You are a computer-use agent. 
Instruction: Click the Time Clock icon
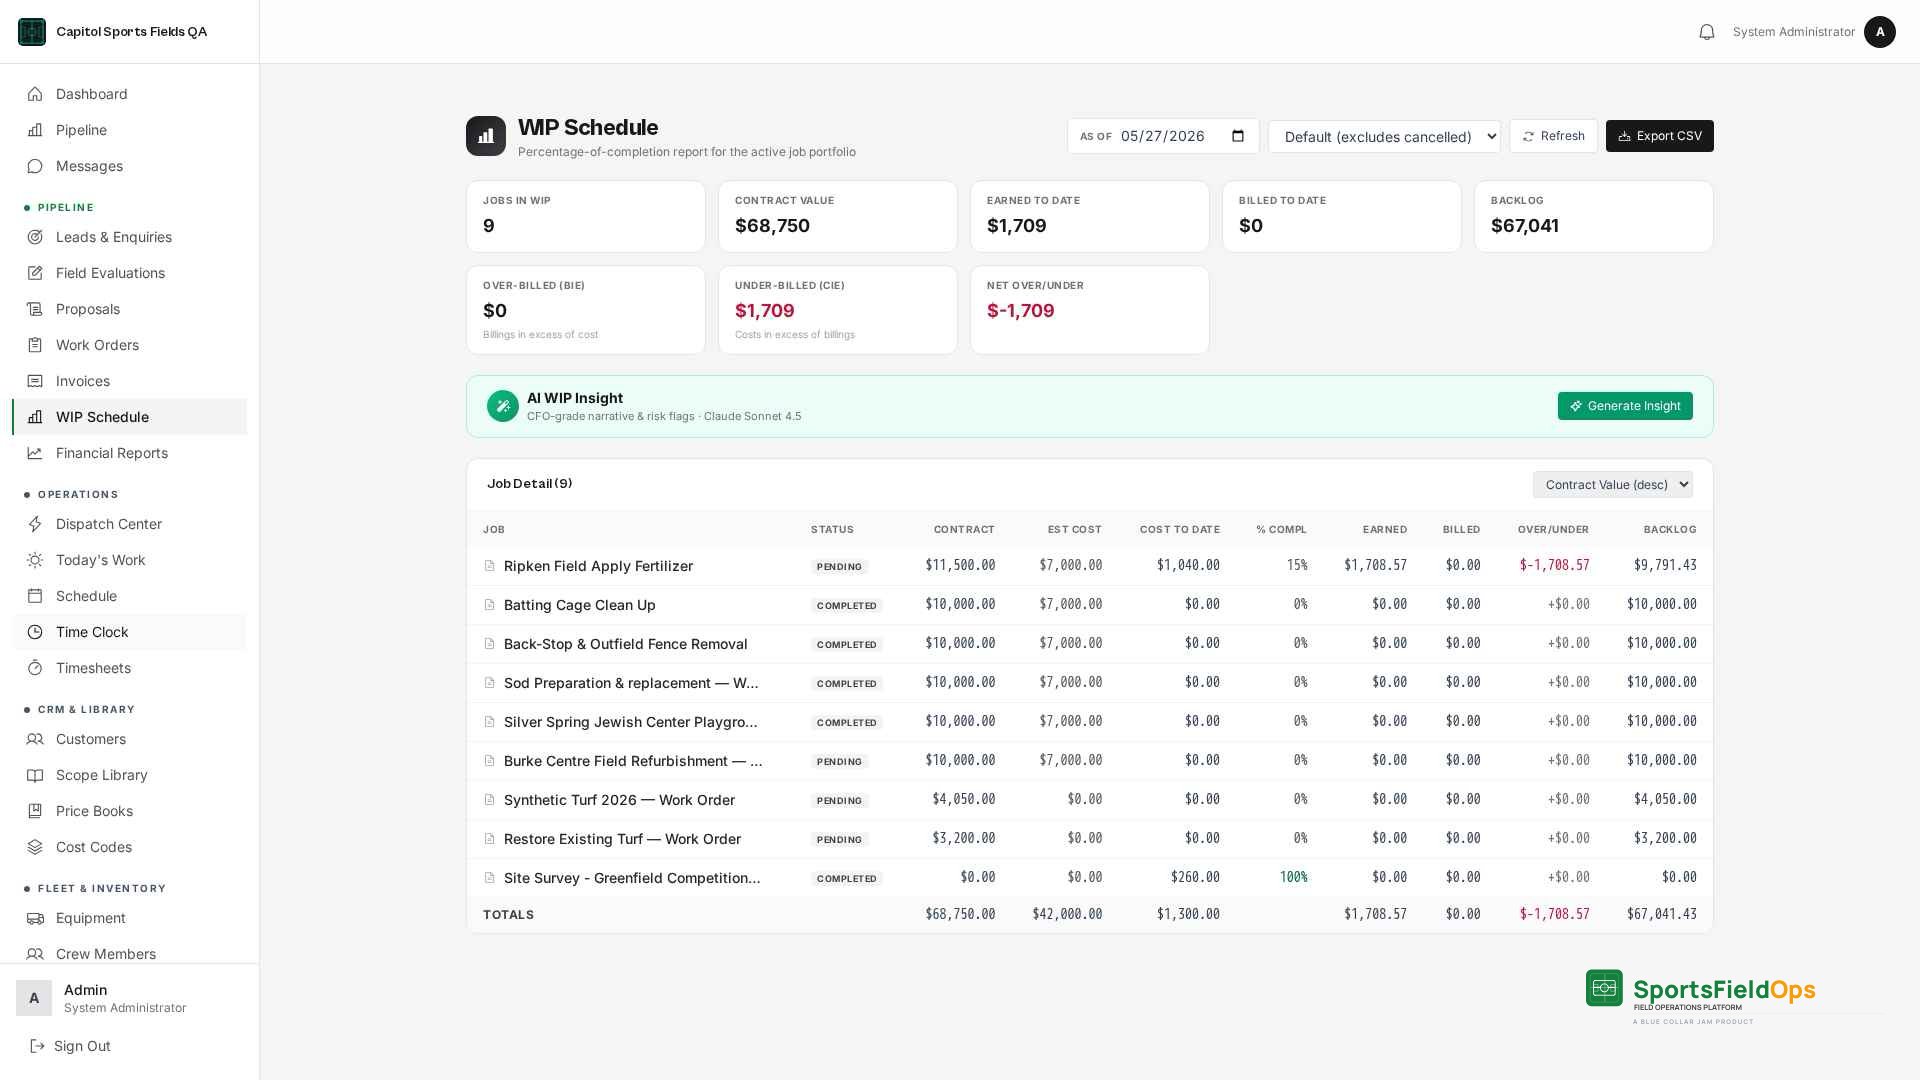pos(35,632)
